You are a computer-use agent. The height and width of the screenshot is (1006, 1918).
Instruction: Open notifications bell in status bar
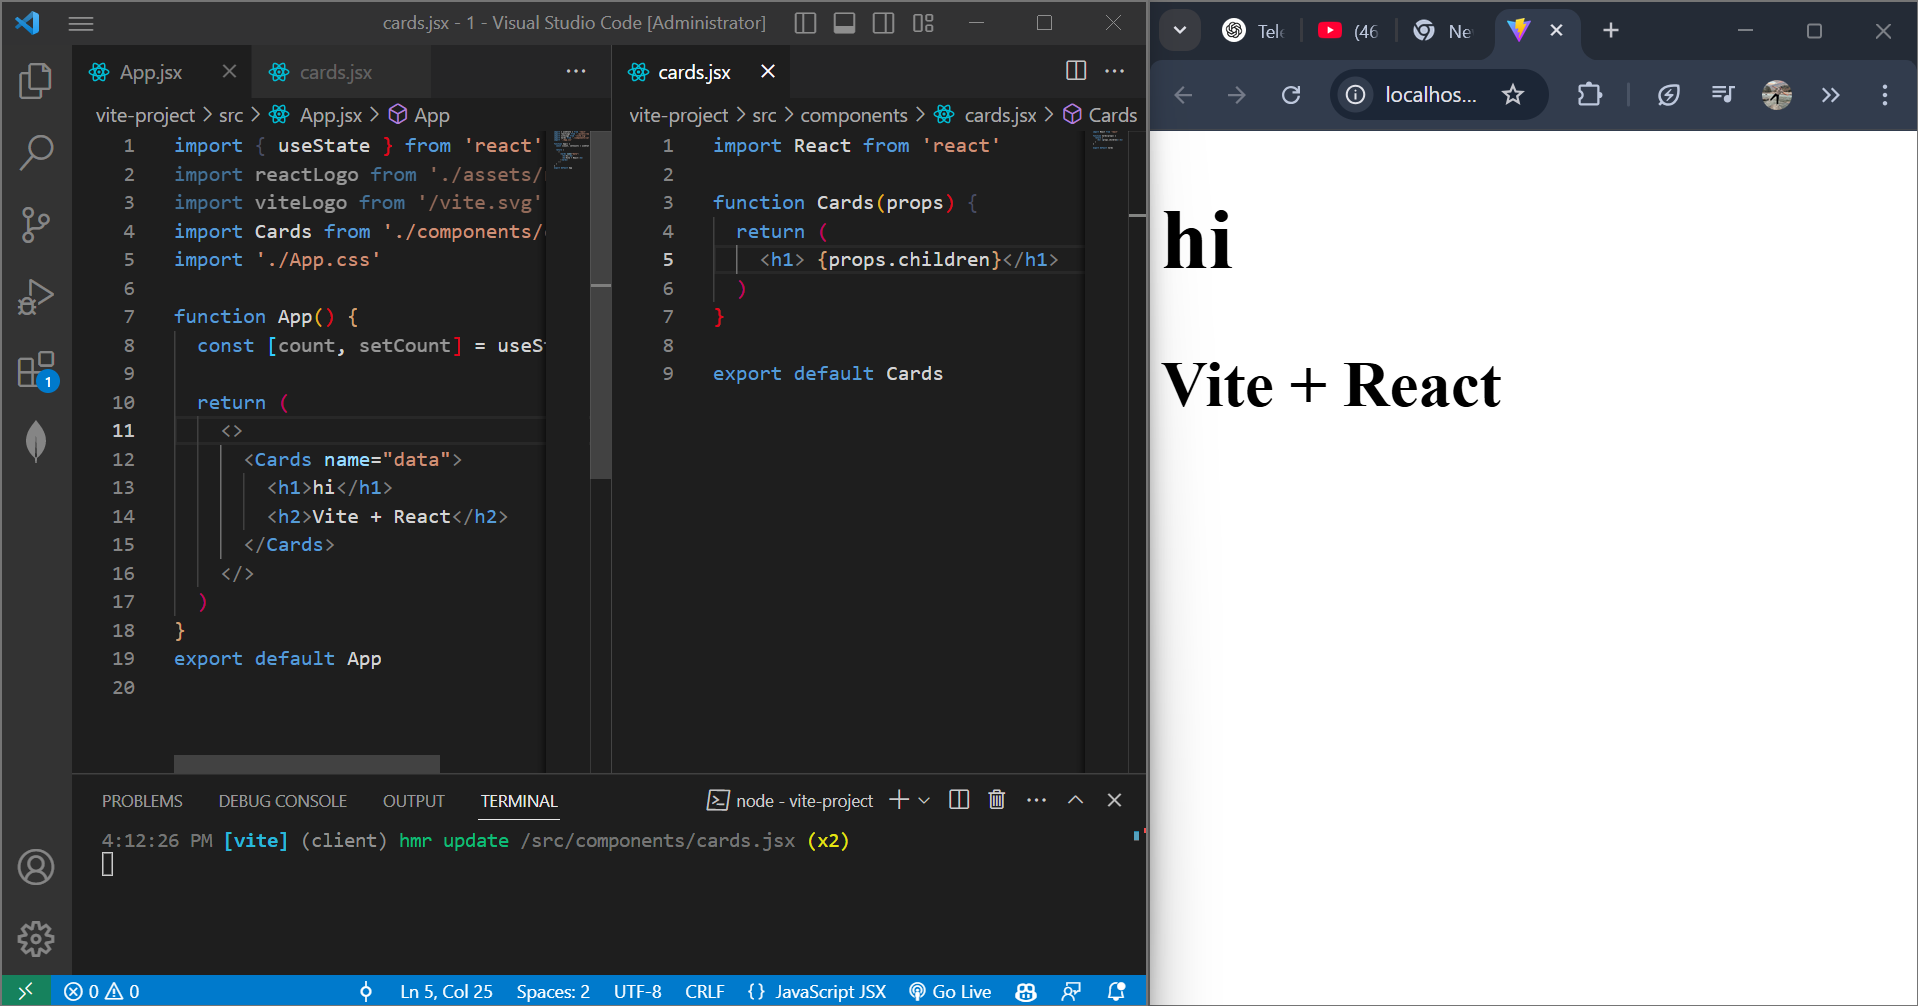(1116, 991)
